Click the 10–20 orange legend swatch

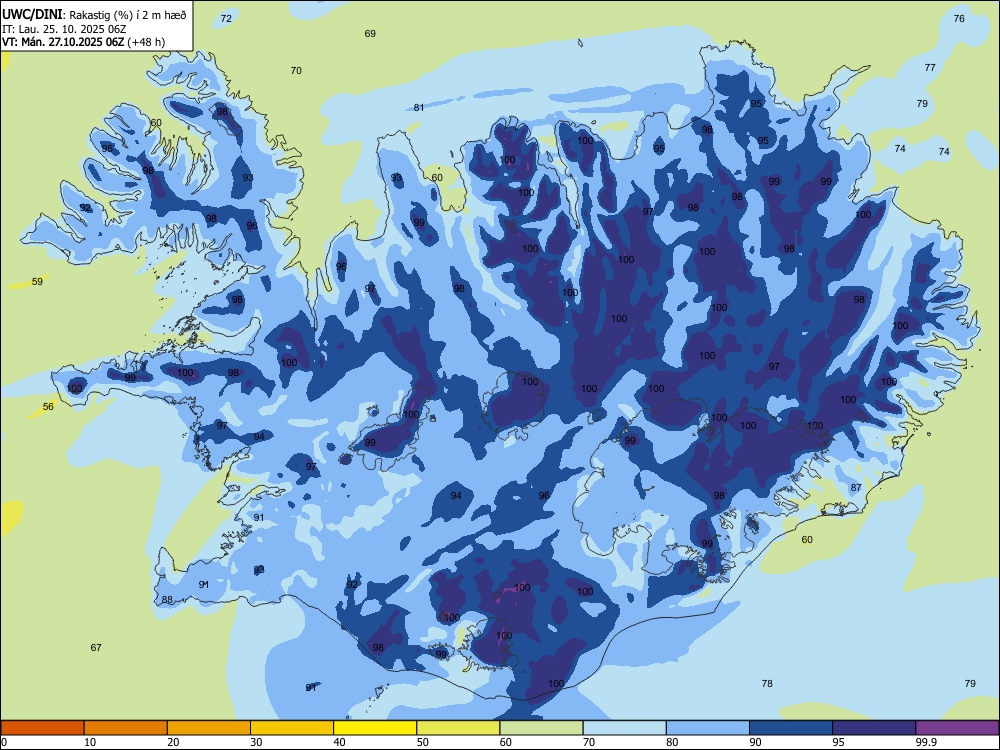126,728
